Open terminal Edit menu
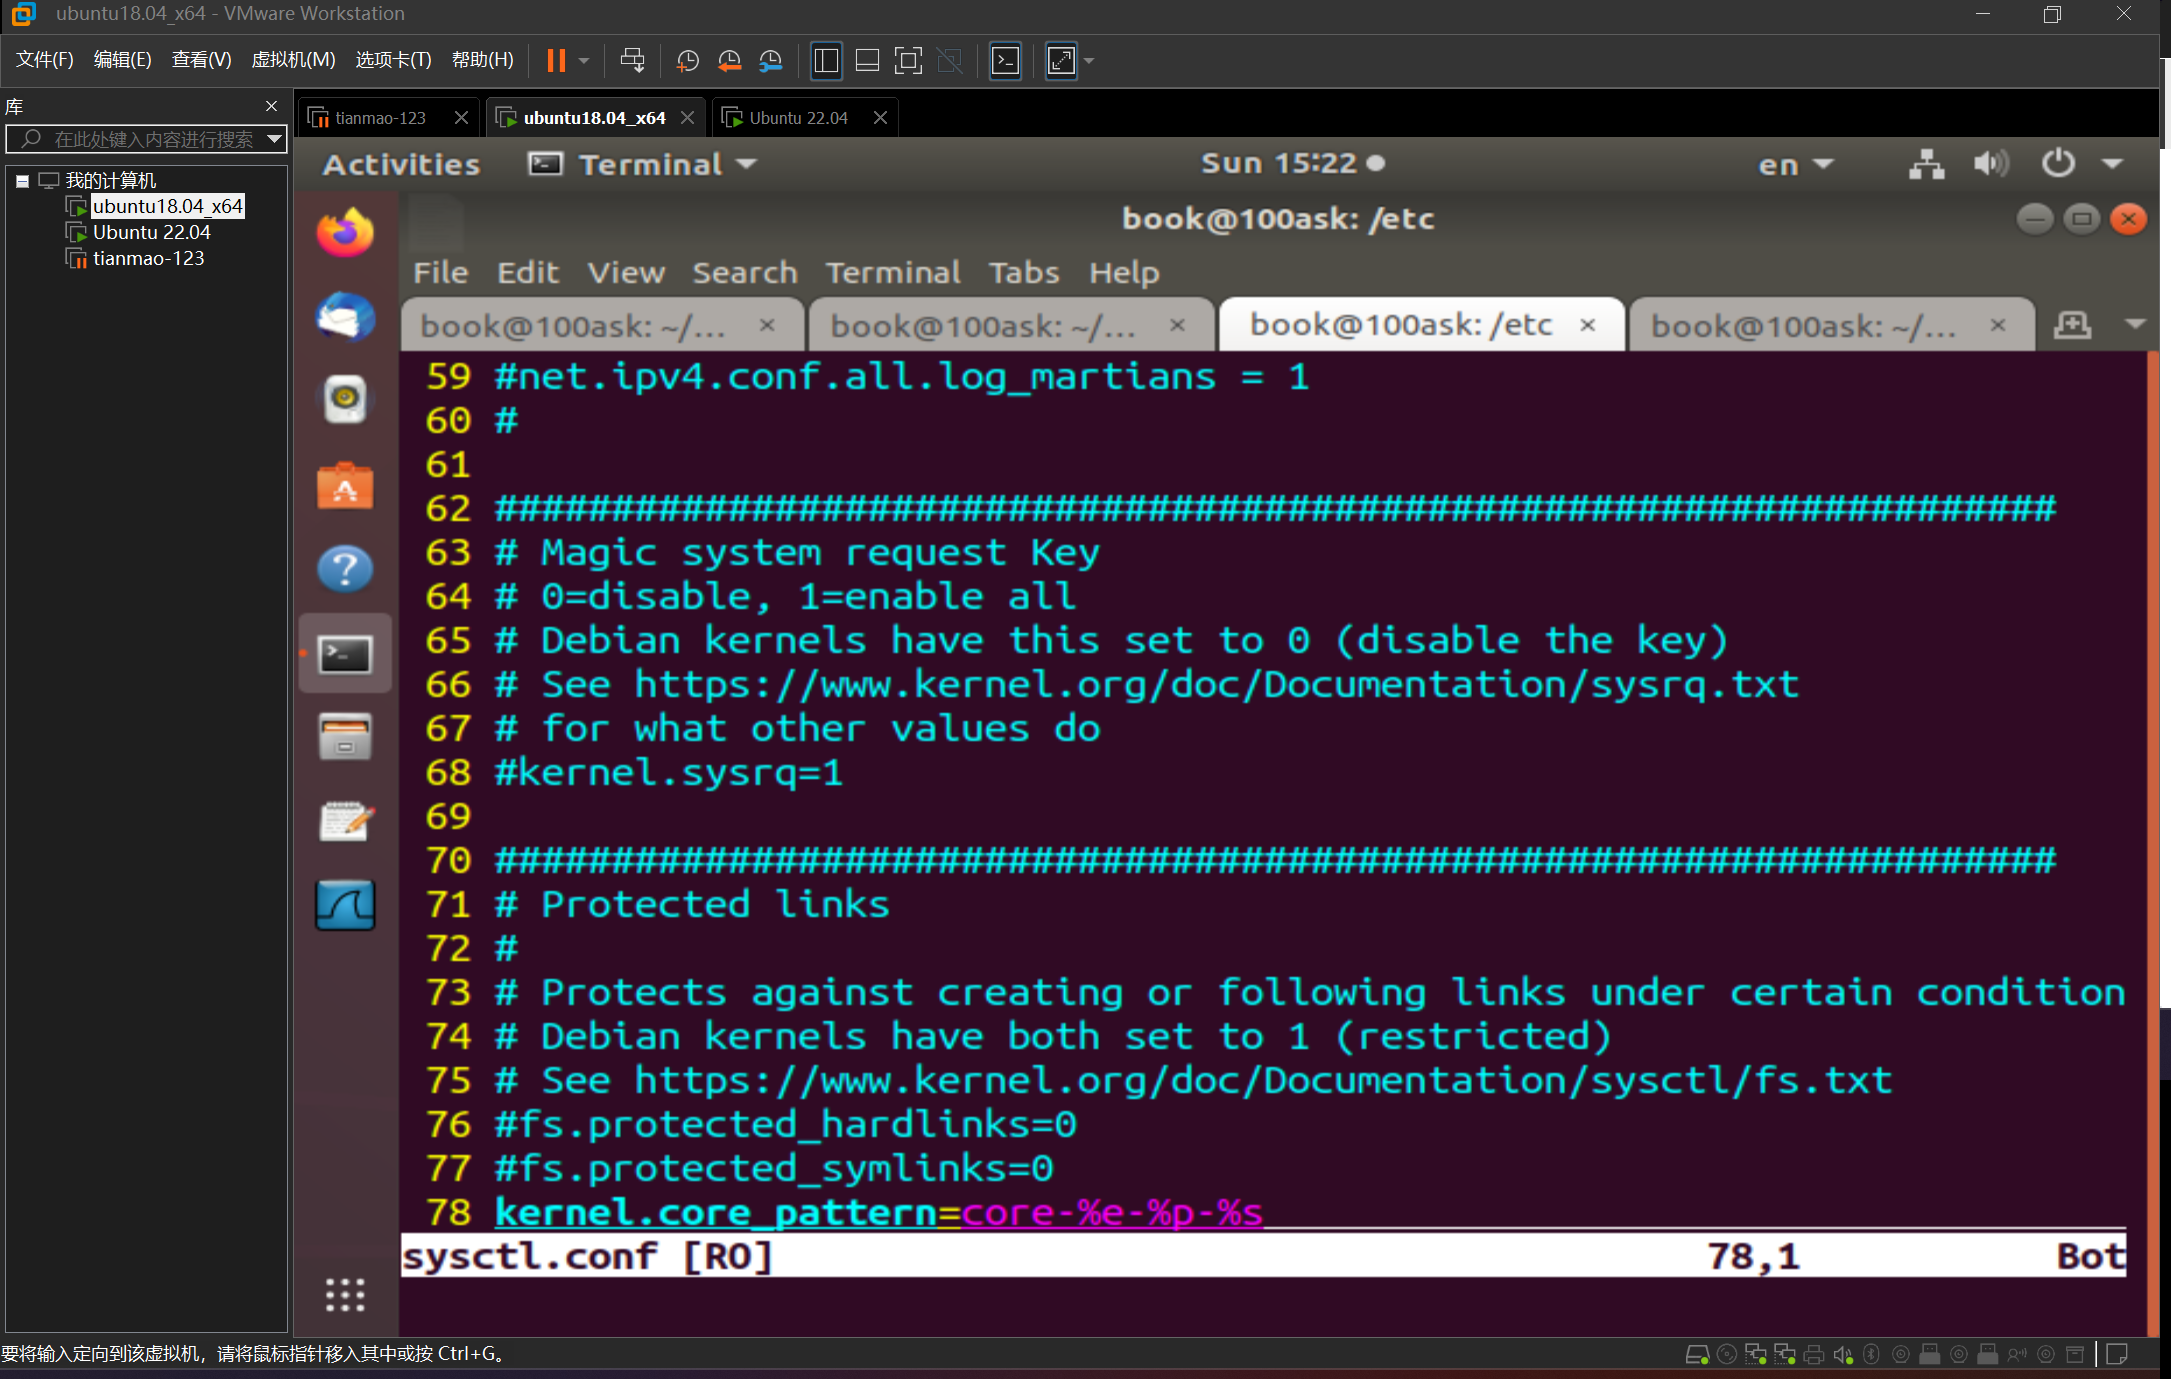 (528, 272)
